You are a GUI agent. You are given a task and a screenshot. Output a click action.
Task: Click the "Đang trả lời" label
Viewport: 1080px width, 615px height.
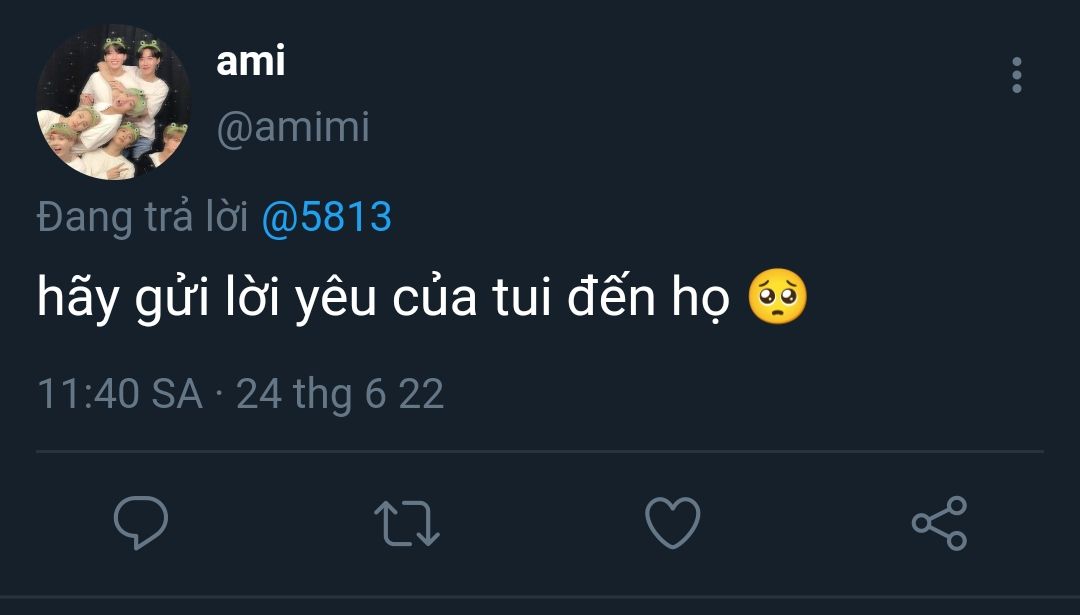(x=143, y=217)
